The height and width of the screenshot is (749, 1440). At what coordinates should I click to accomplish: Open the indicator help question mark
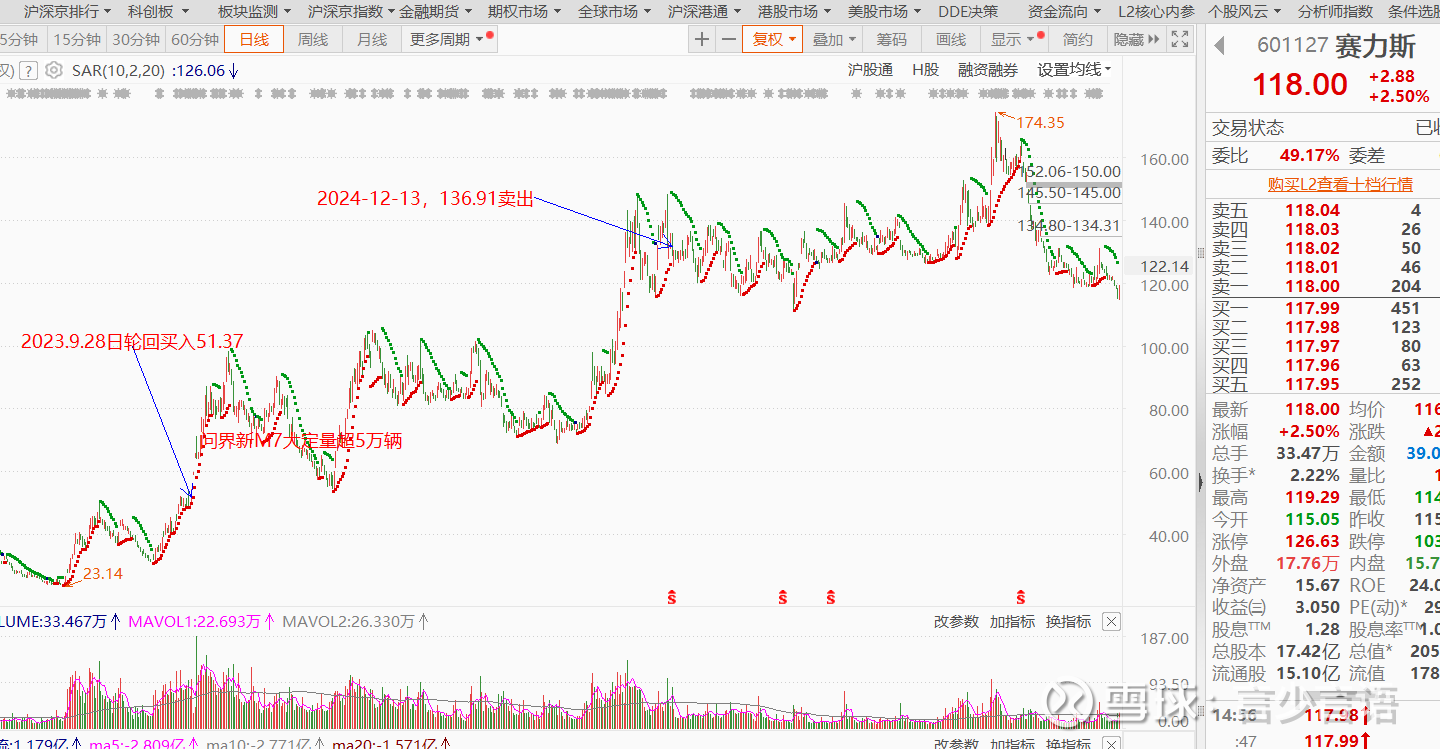[x=28, y=71]
